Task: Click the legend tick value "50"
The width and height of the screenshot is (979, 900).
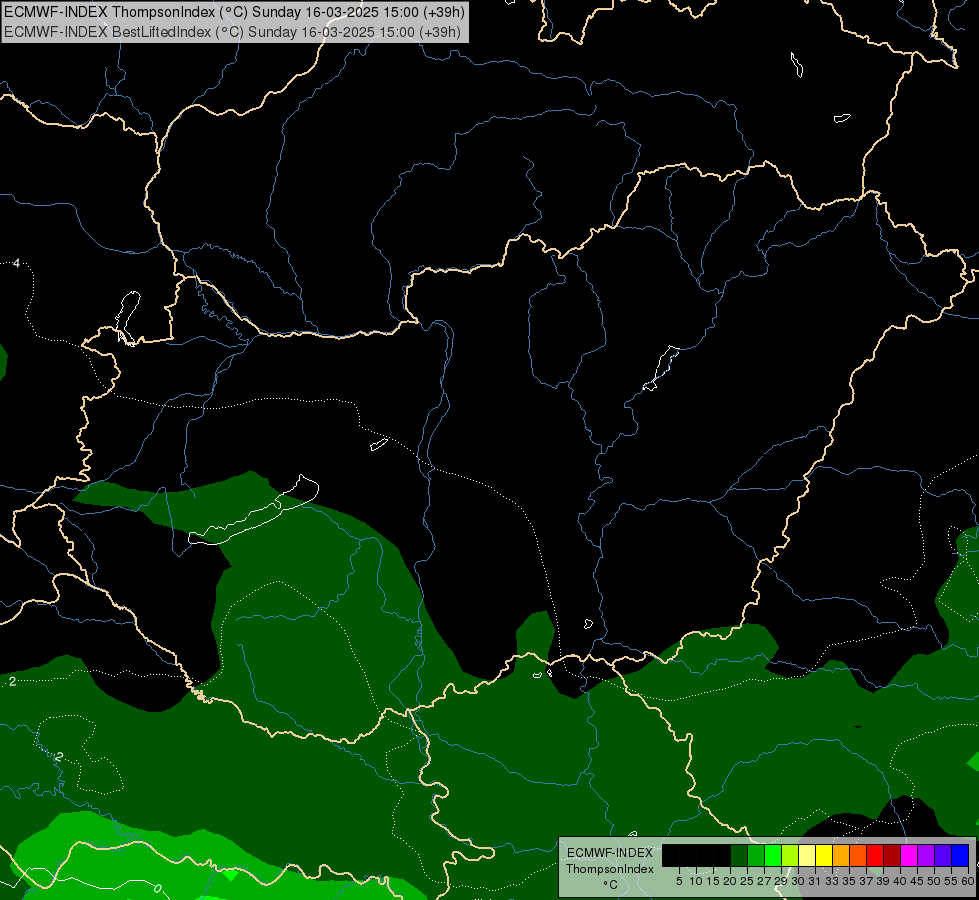Action: pyautogui.click(x=934, y=881)
